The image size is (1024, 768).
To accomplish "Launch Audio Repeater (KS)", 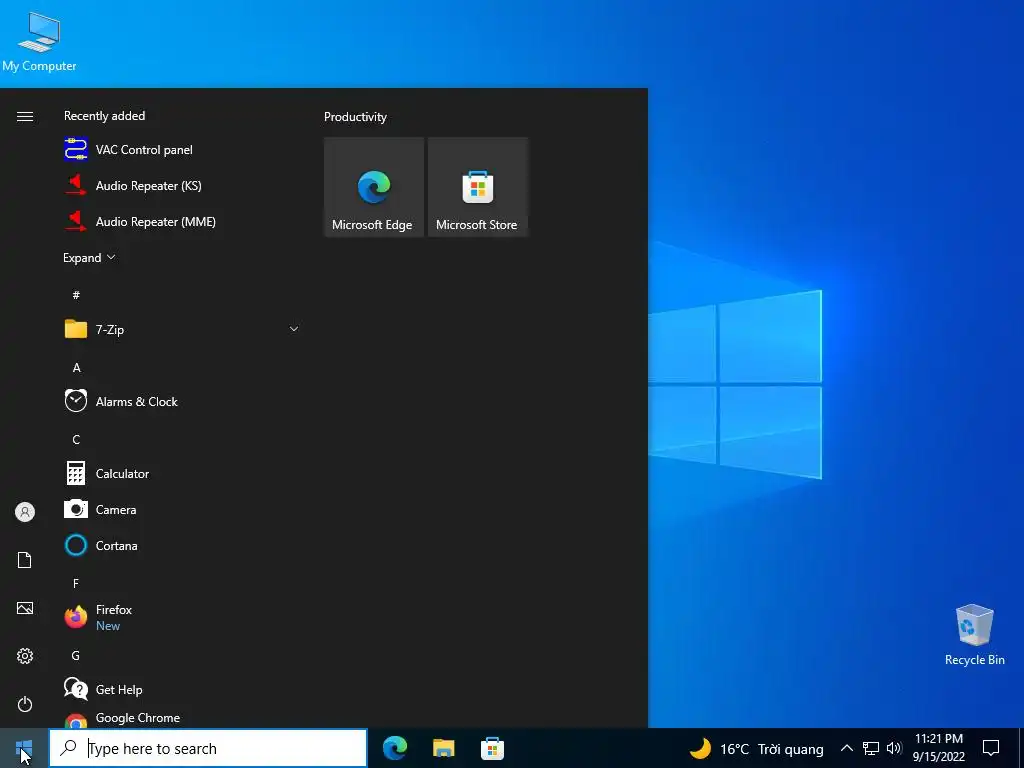I will click(x=183, y=185).
